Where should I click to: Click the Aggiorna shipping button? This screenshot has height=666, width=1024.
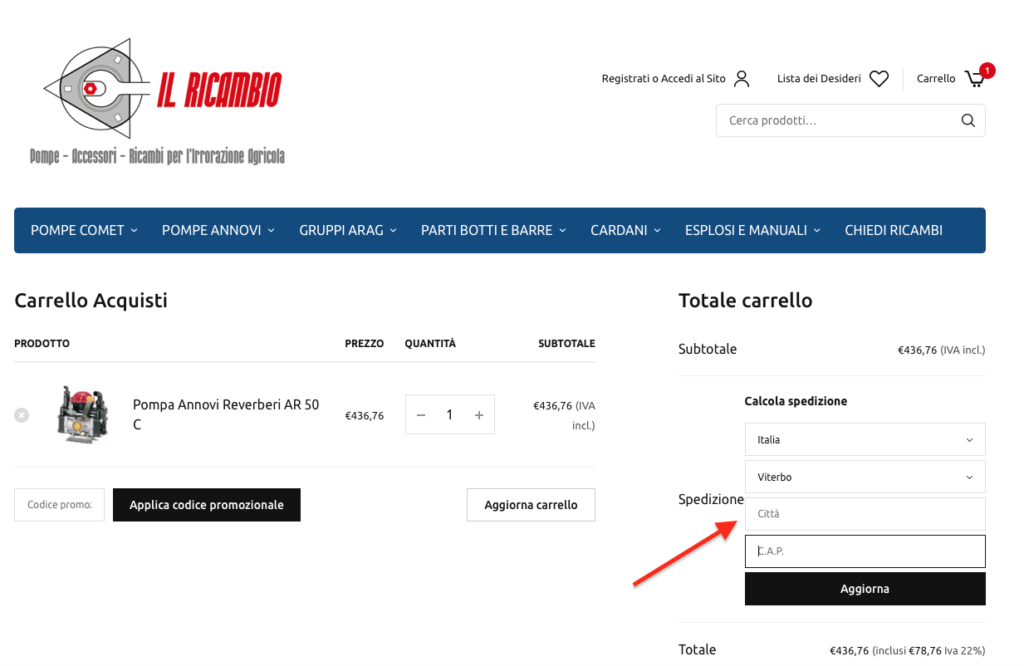(865, 589)
